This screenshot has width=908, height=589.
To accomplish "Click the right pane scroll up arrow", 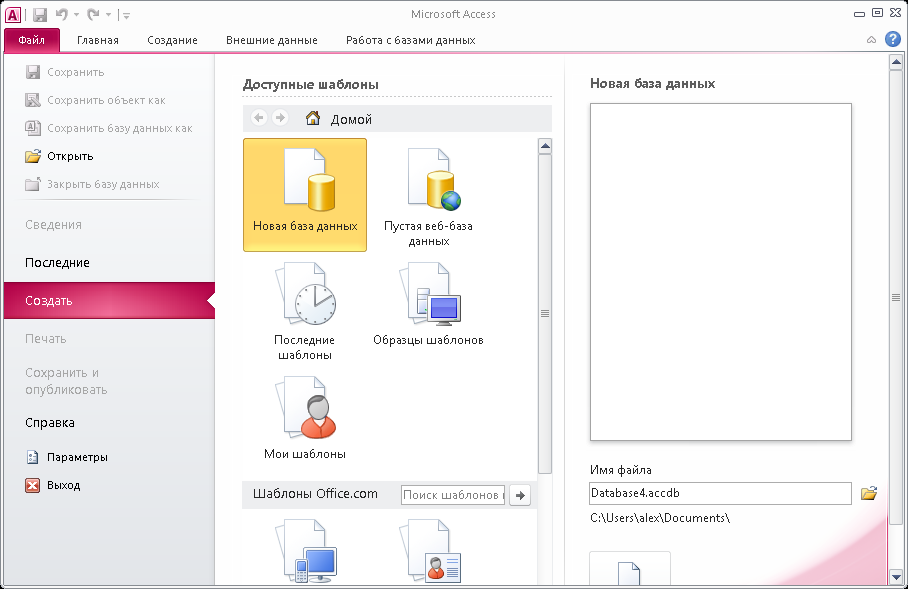I will click(x=896, y=61).
